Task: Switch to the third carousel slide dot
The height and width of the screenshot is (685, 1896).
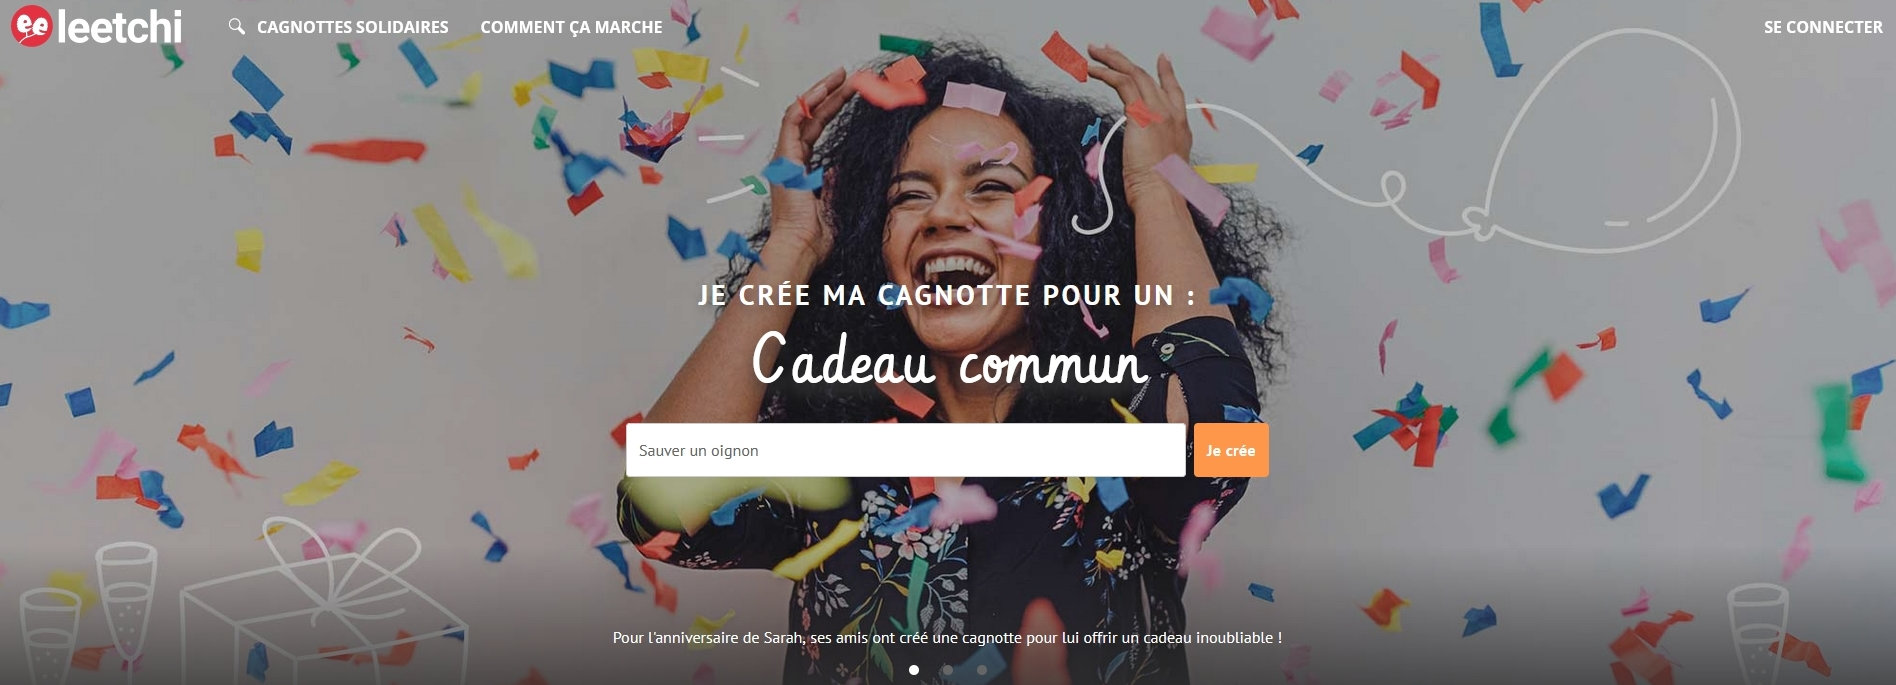Action: pyautogui.click(x=981, y=670)
